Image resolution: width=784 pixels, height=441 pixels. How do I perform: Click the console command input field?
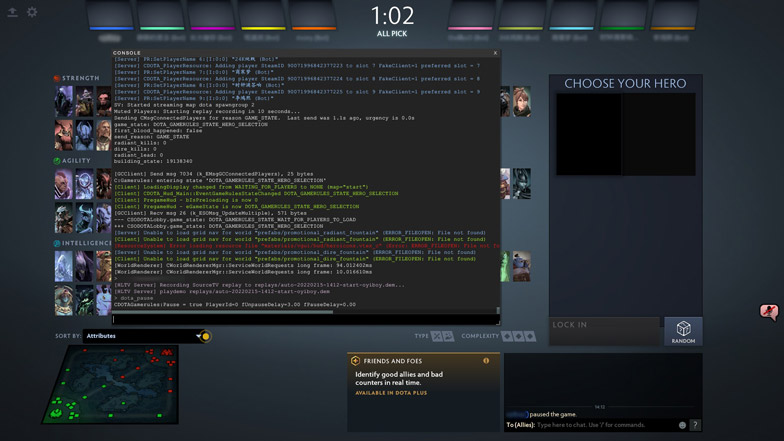[305, 319]
